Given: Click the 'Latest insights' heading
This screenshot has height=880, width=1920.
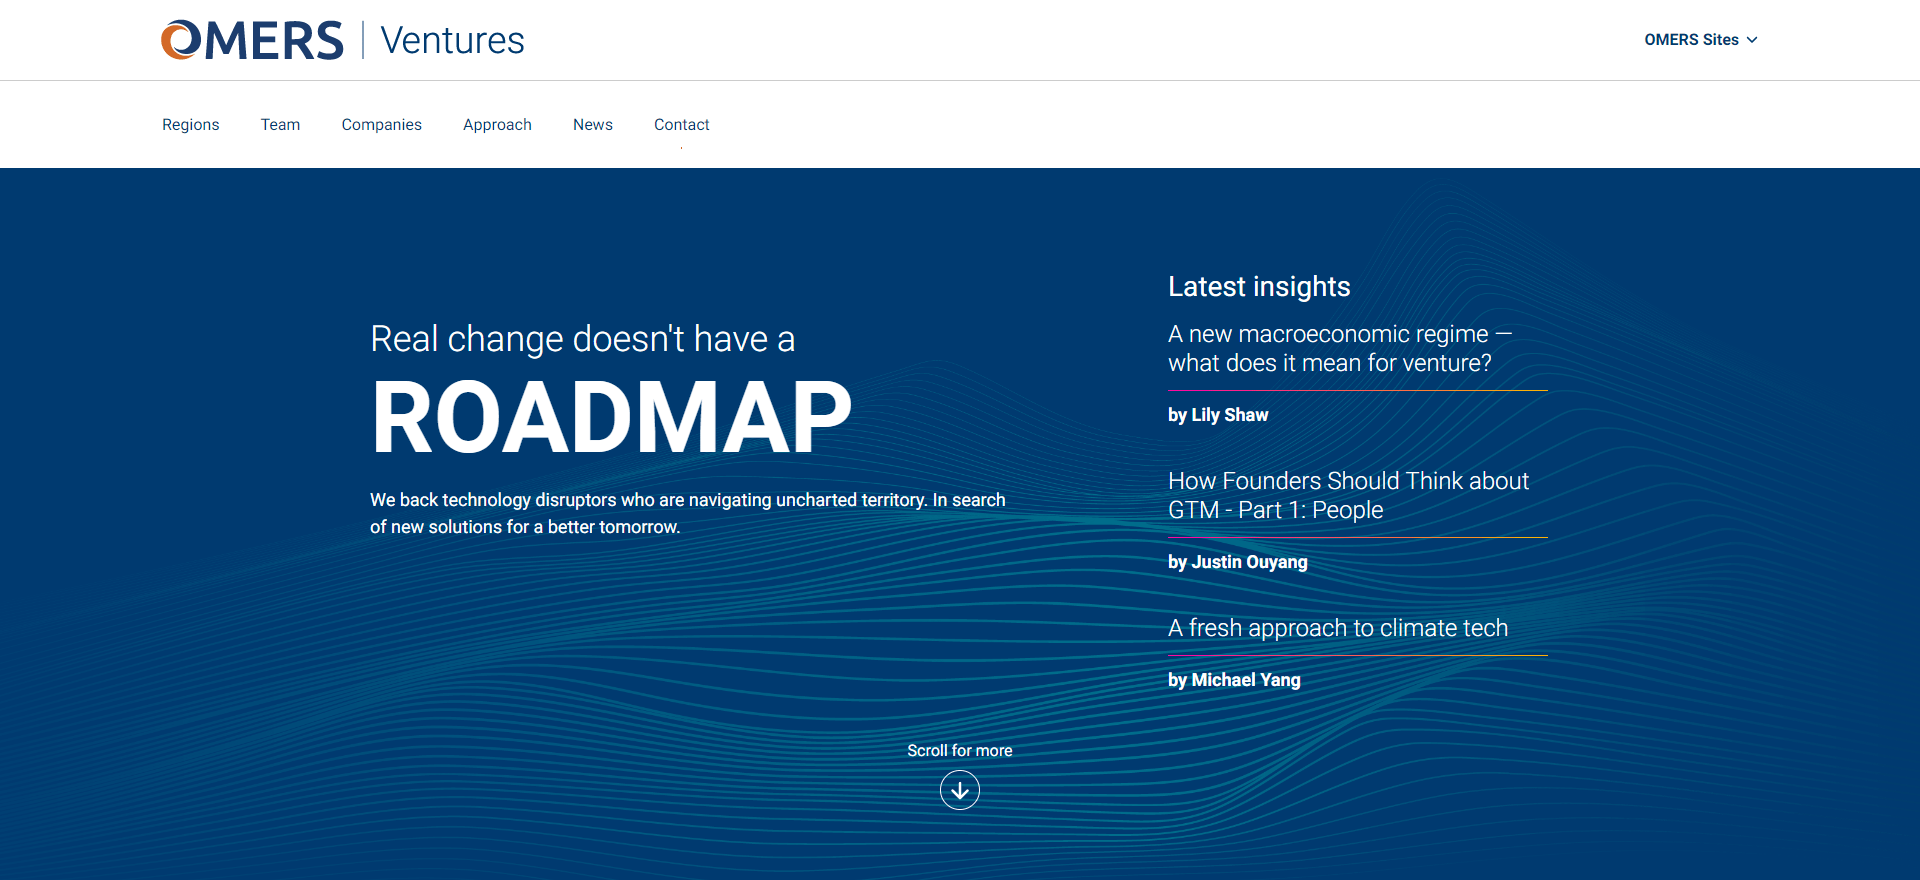Looking at the screenshot, I should coord(1259,287).
